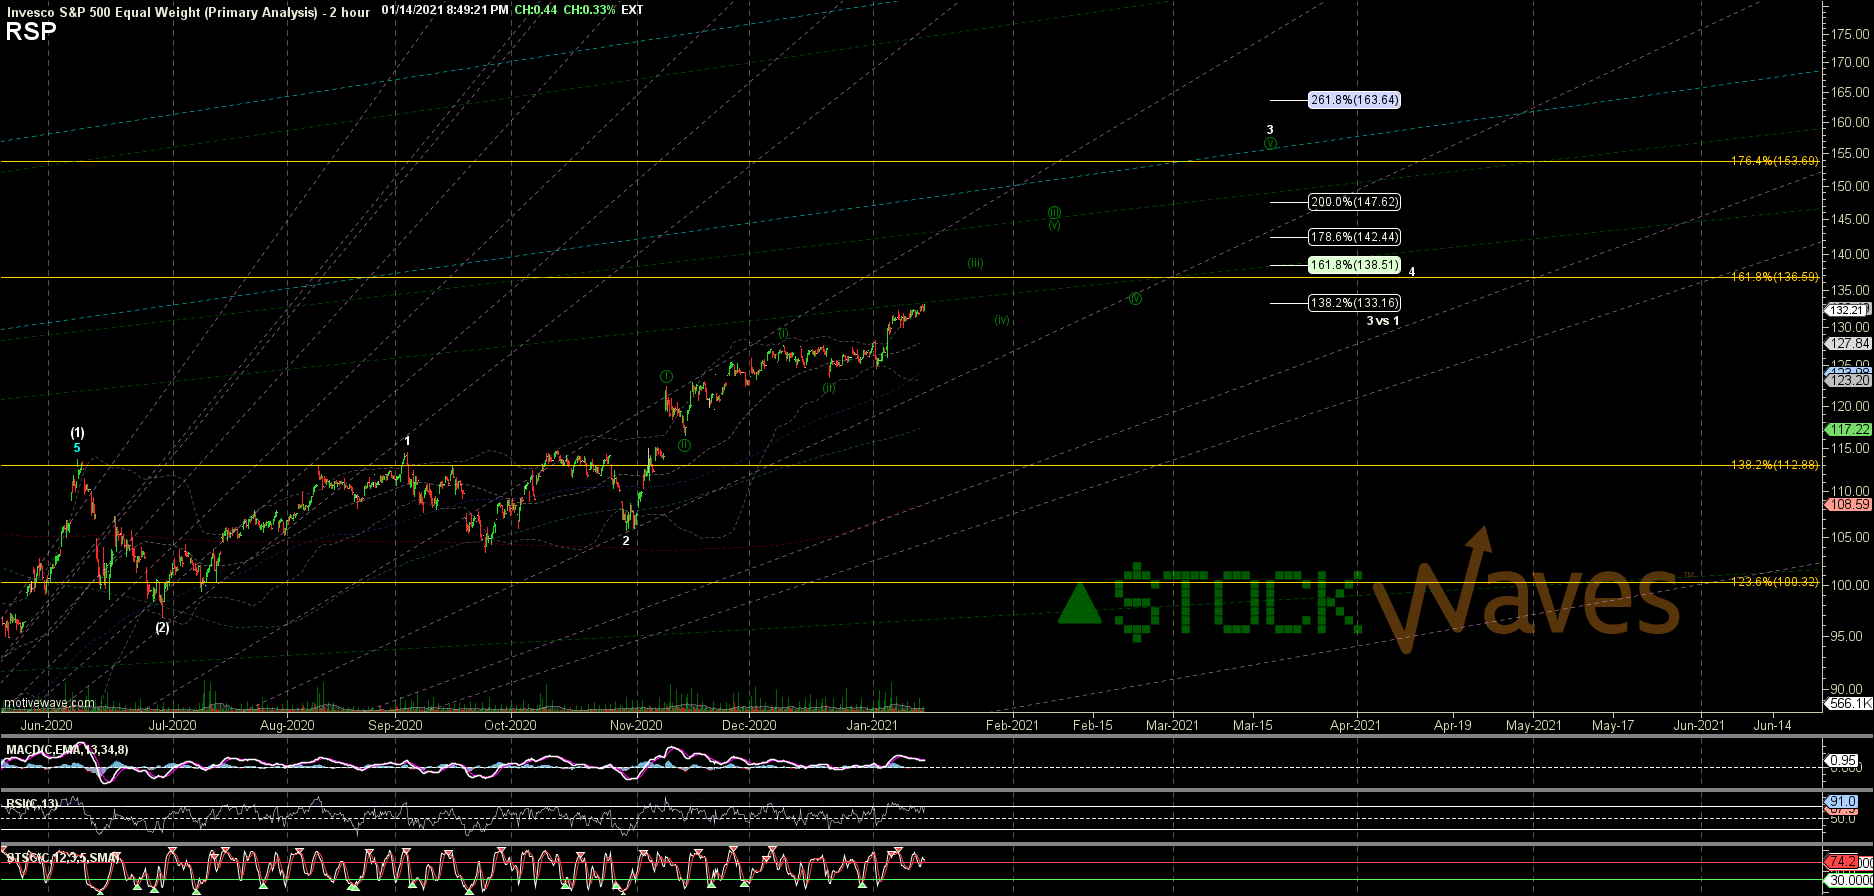Click the RSP ticker symbol label

(31, 31)
